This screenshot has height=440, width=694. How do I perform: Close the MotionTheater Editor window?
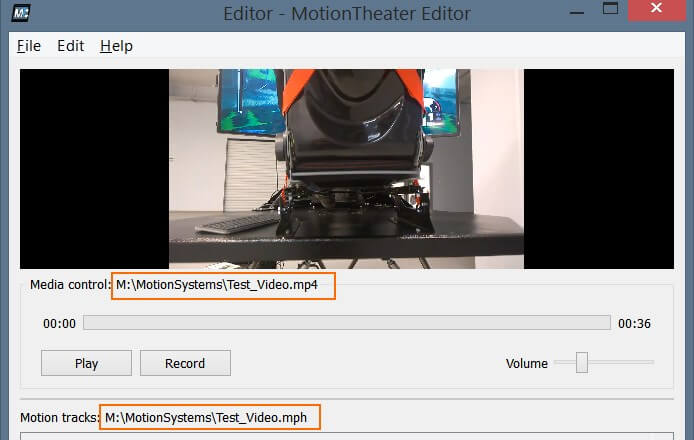click(x=656, y=9)
